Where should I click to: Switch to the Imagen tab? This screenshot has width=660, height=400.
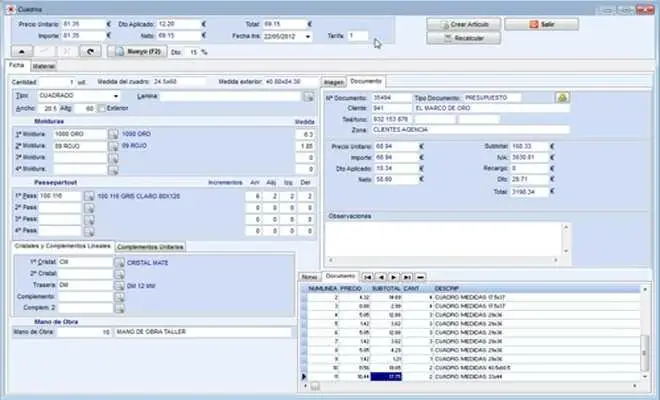pos(334,83)
